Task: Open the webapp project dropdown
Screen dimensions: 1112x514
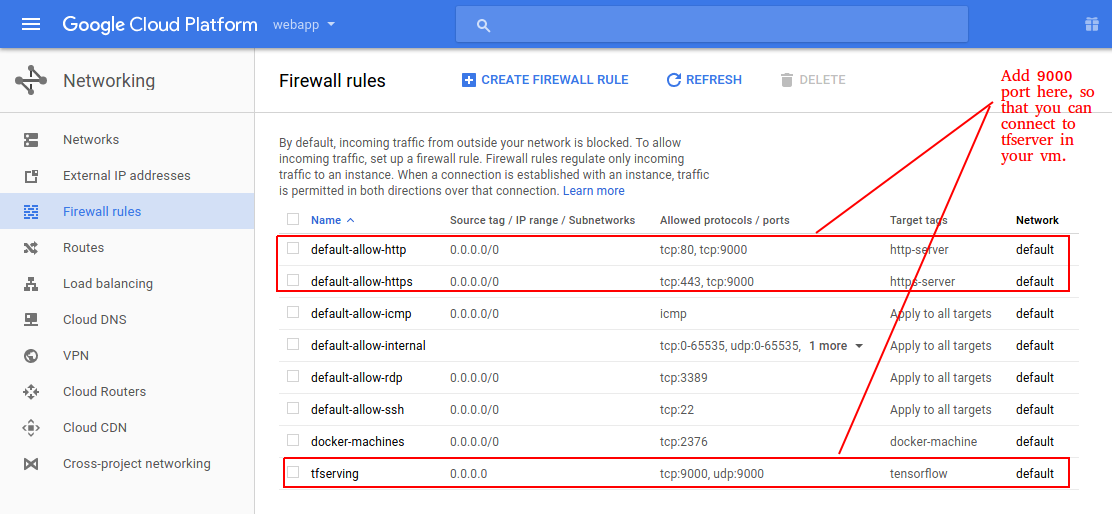Action: (x=304, y=25)
